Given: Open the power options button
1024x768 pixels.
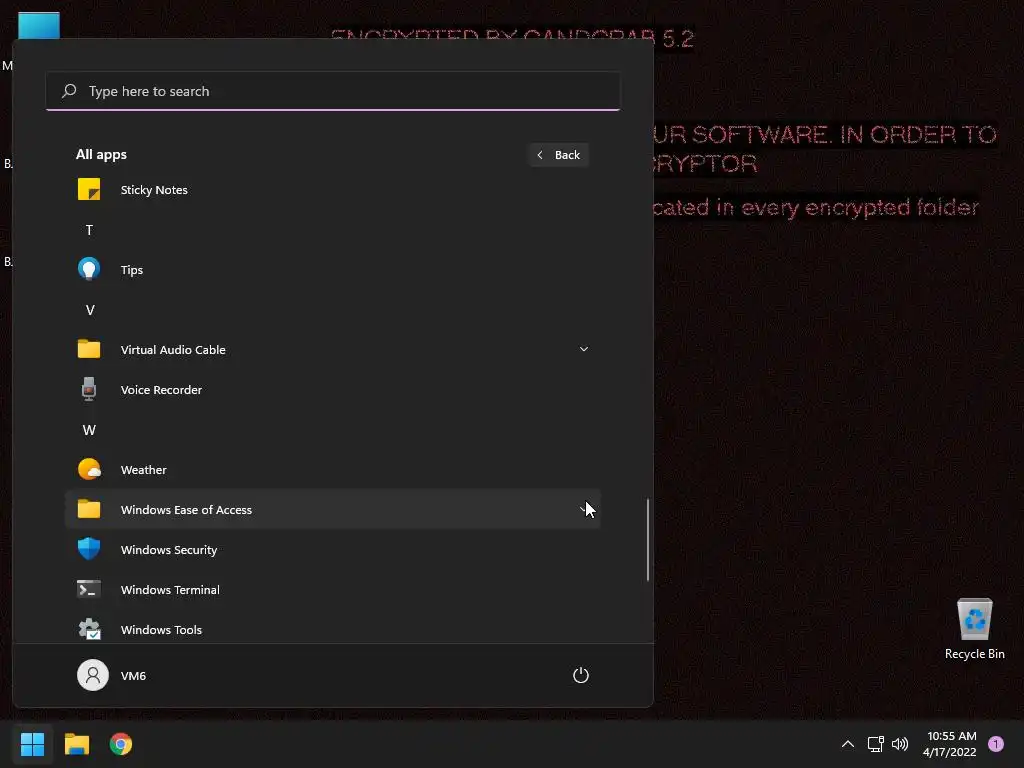Looking at the screenshot, I should [x=581, y=675].
